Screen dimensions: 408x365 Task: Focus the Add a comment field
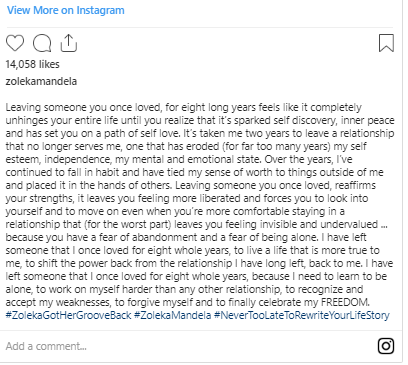(187, 346)
